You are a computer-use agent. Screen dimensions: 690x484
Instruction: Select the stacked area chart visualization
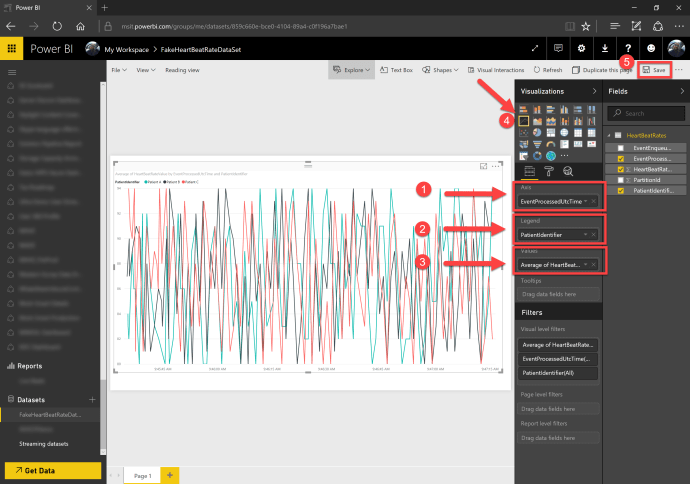[x=551, y=121]
